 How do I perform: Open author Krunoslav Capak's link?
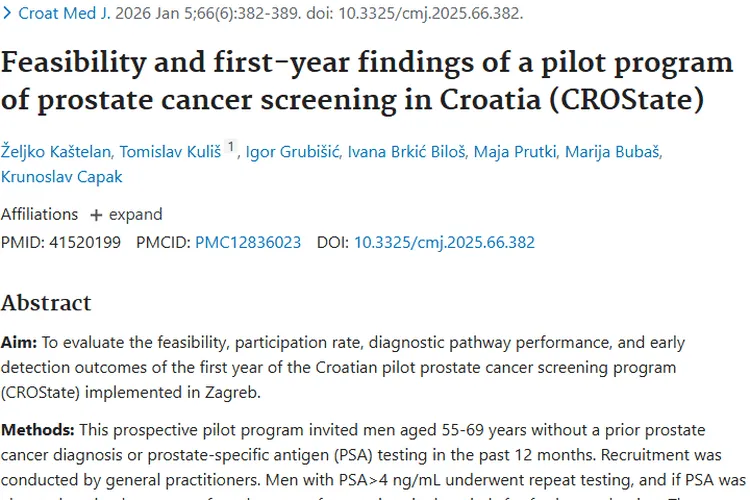coord(64,177)
